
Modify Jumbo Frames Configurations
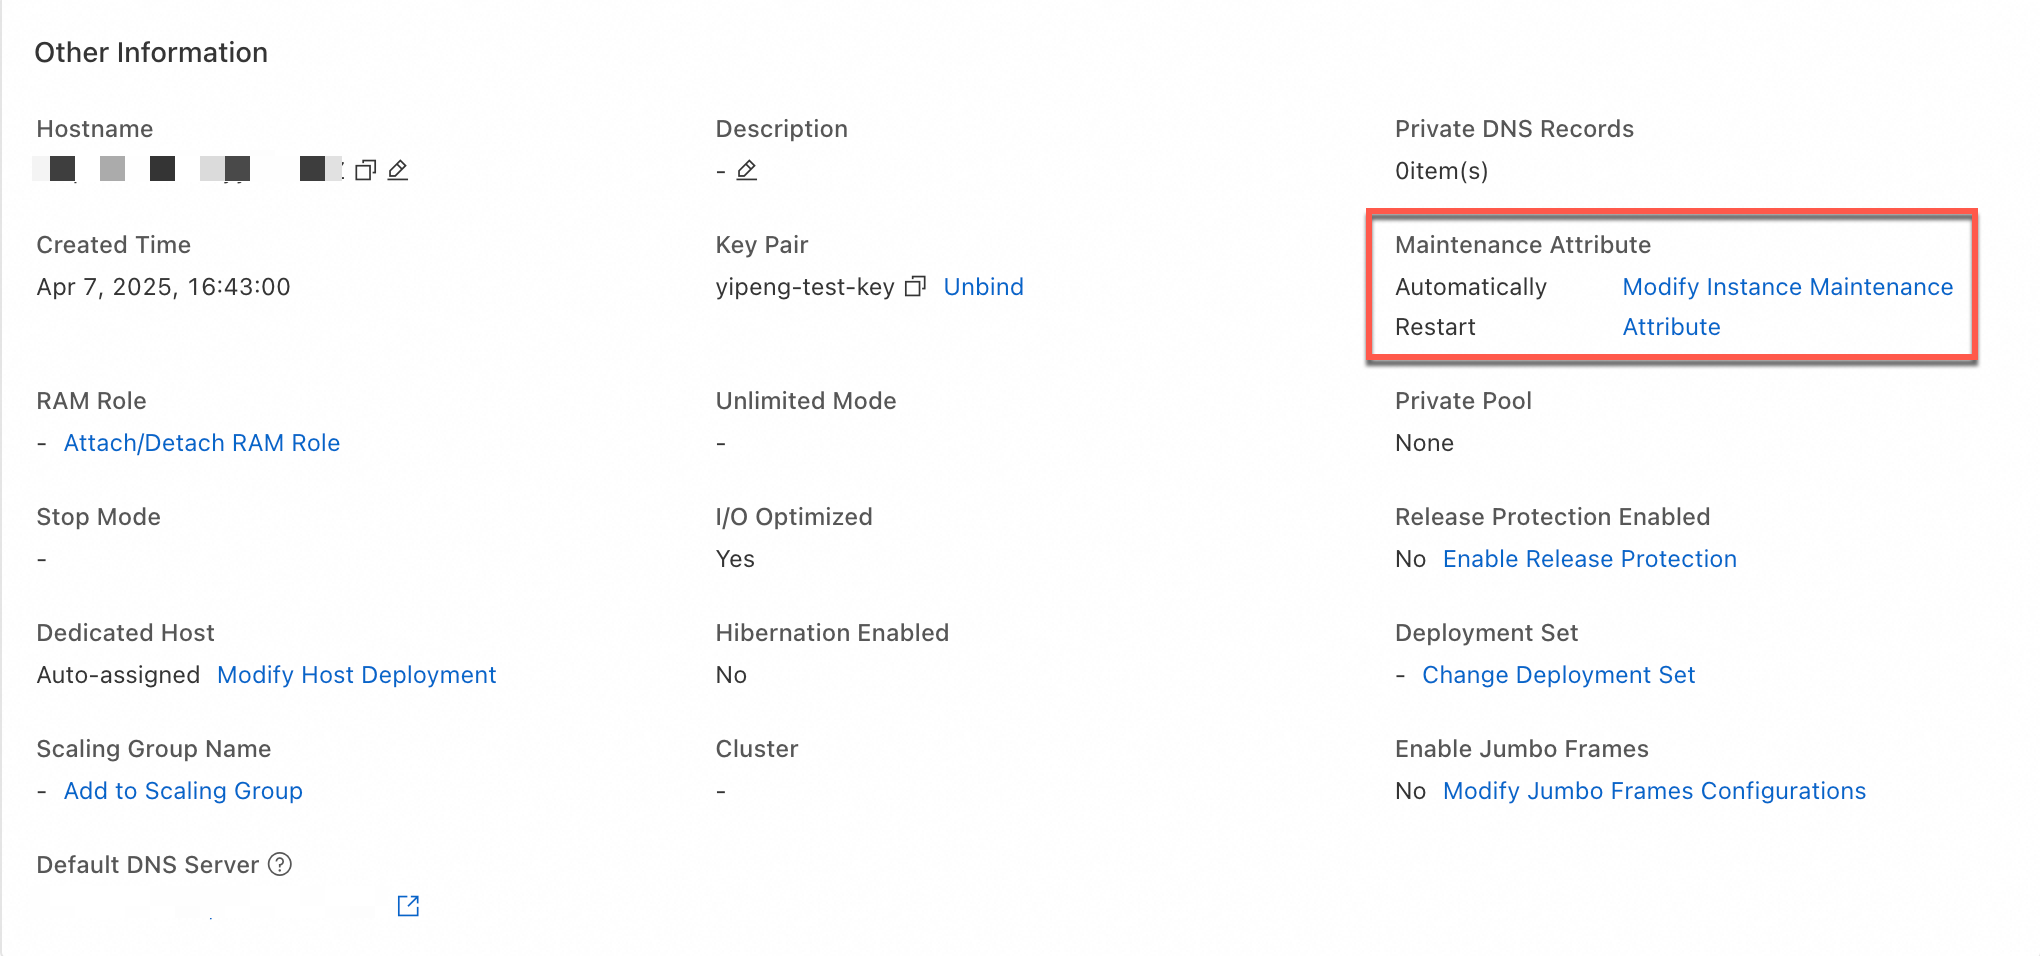click(x=1654, y=791)
